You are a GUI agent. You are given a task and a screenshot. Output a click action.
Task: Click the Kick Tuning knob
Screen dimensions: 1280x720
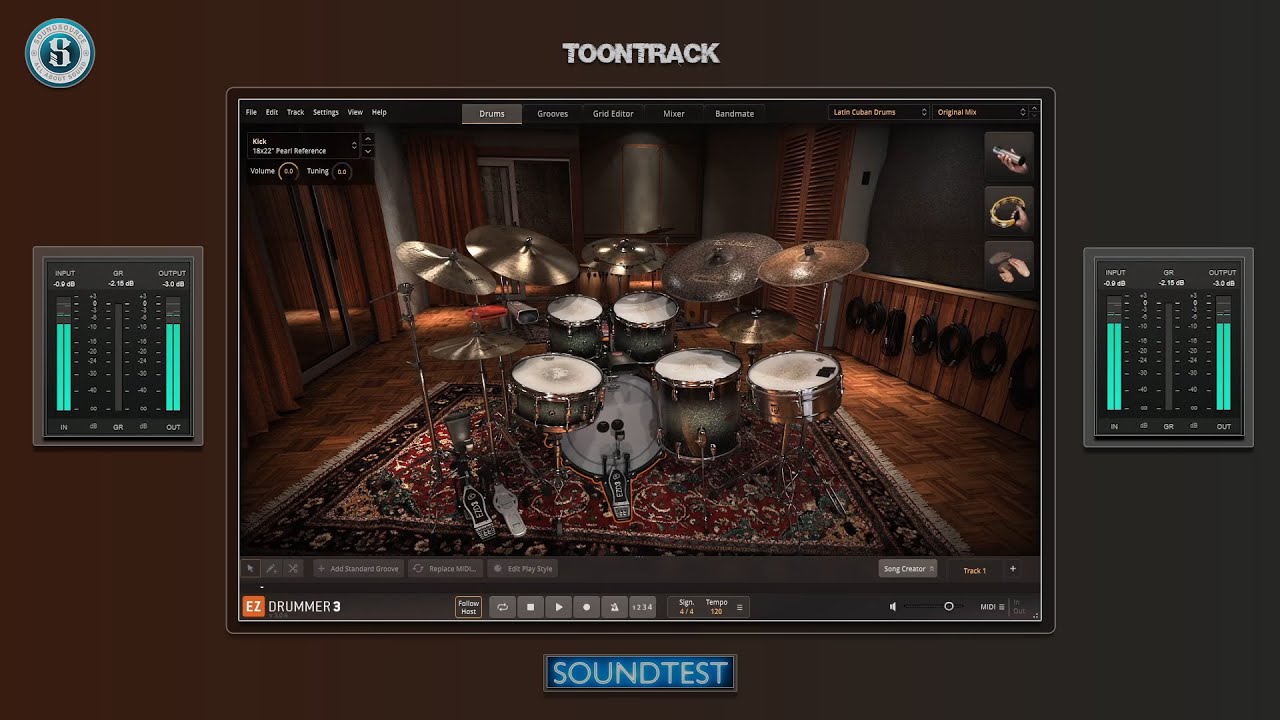[x=341, y=172]
